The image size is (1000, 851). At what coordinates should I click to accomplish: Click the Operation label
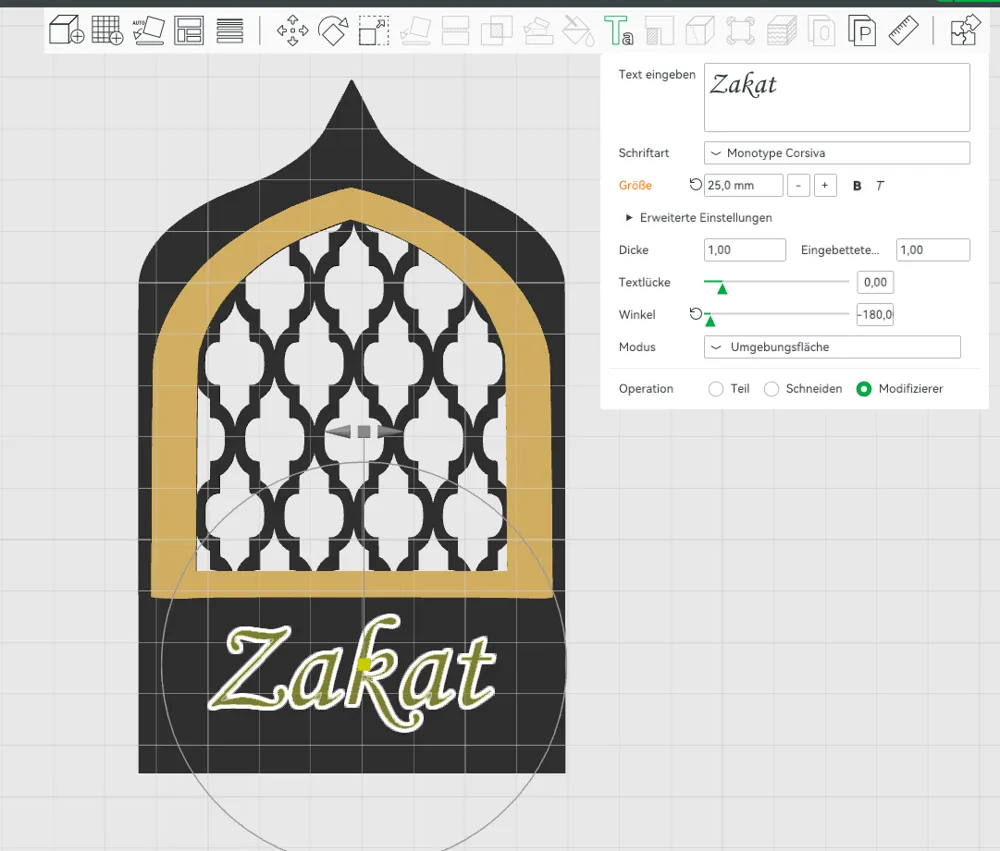coord(645,388)
